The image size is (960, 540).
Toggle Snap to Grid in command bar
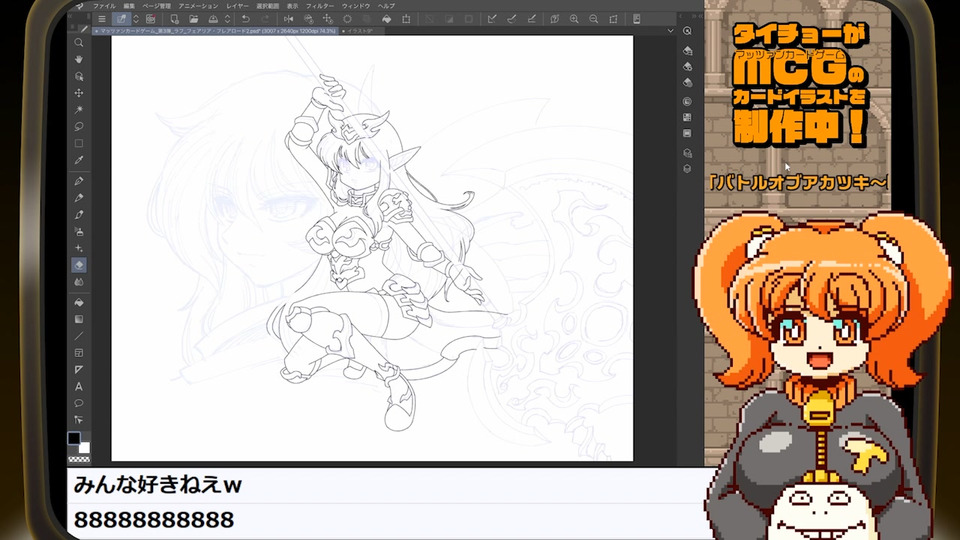coord(533,19)
